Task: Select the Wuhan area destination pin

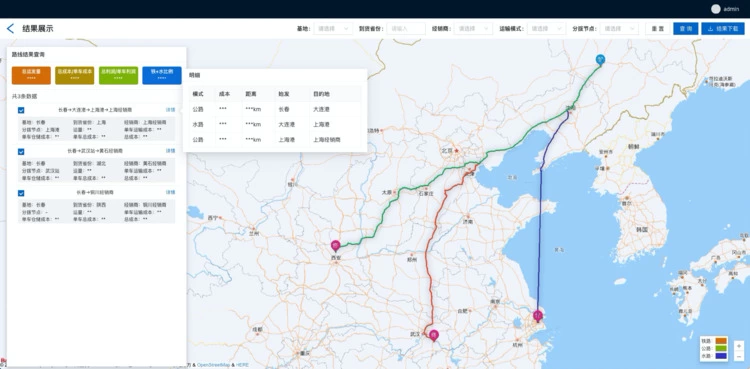Action: coord(434,335)
